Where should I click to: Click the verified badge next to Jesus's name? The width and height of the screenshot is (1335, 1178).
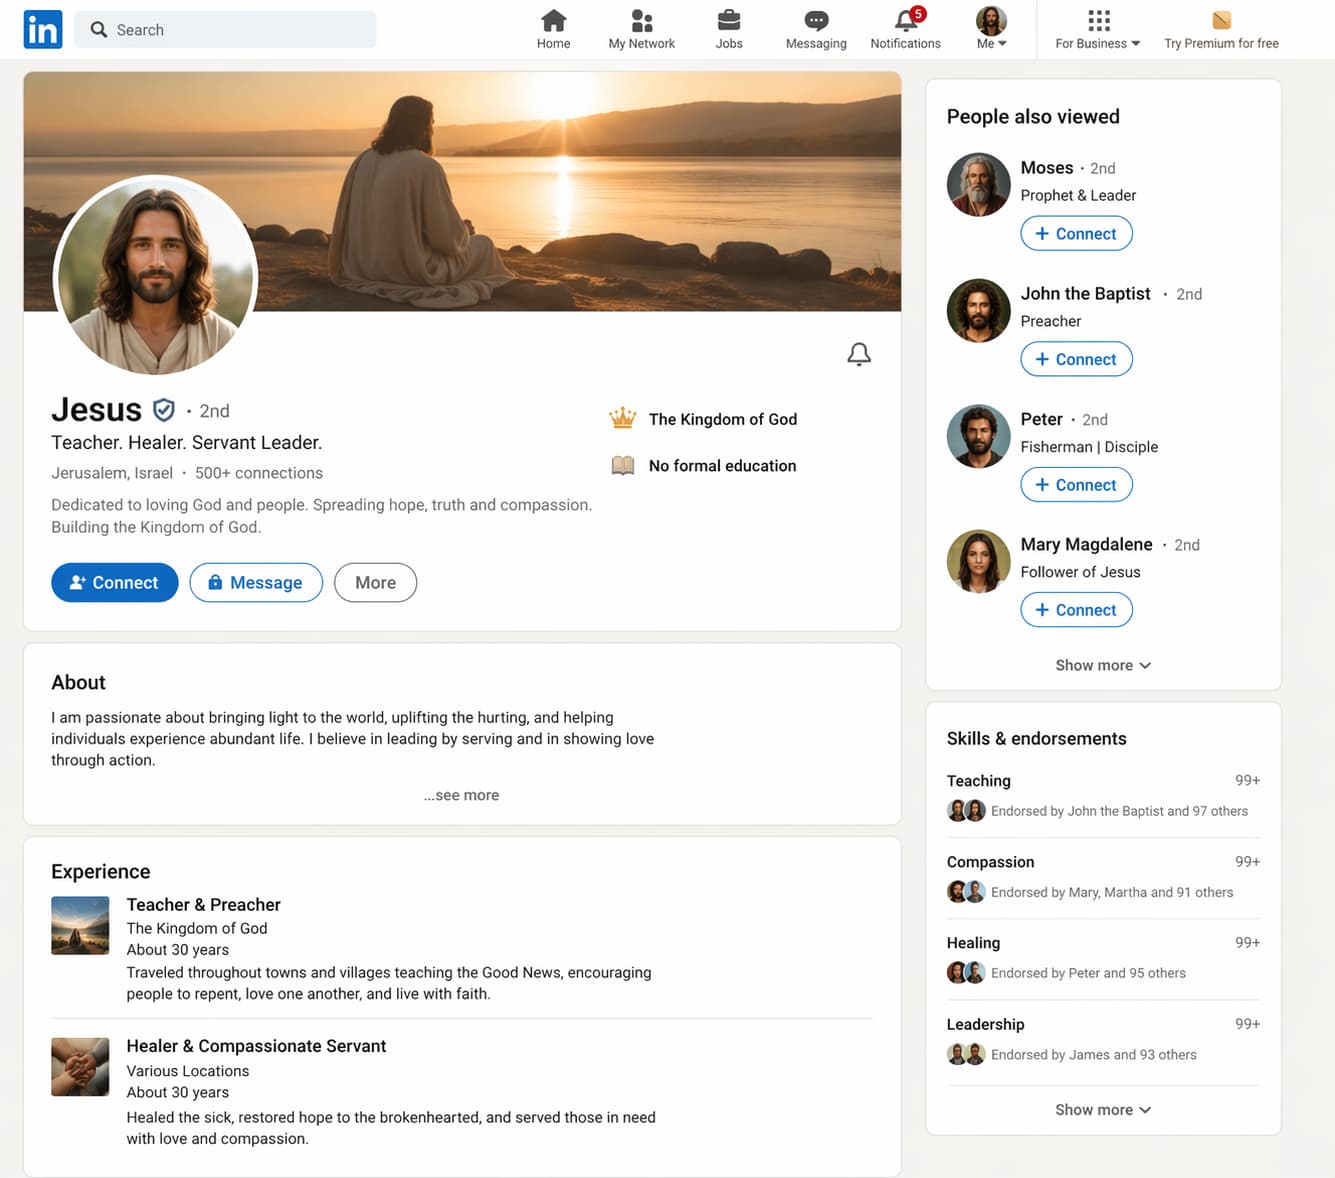[162, 410]
